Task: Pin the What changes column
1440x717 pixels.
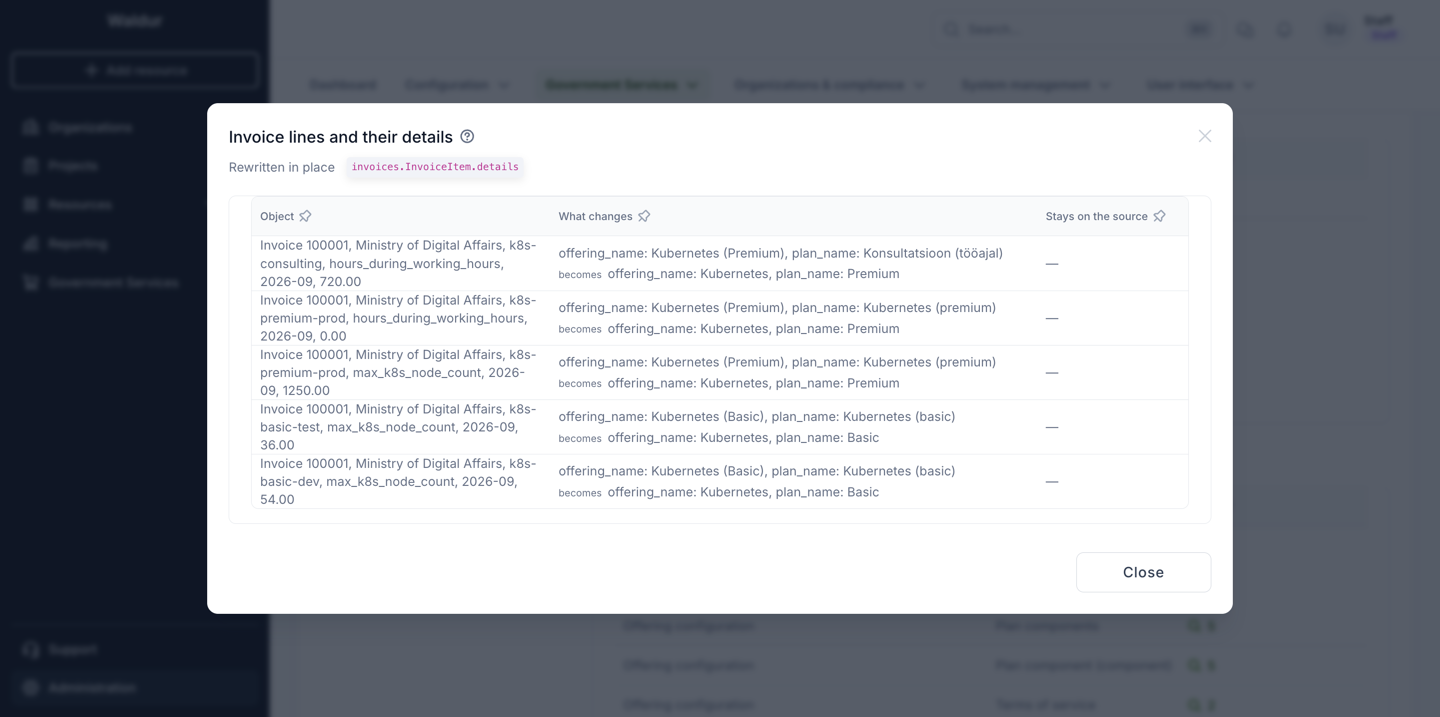Action: (644, 216)
